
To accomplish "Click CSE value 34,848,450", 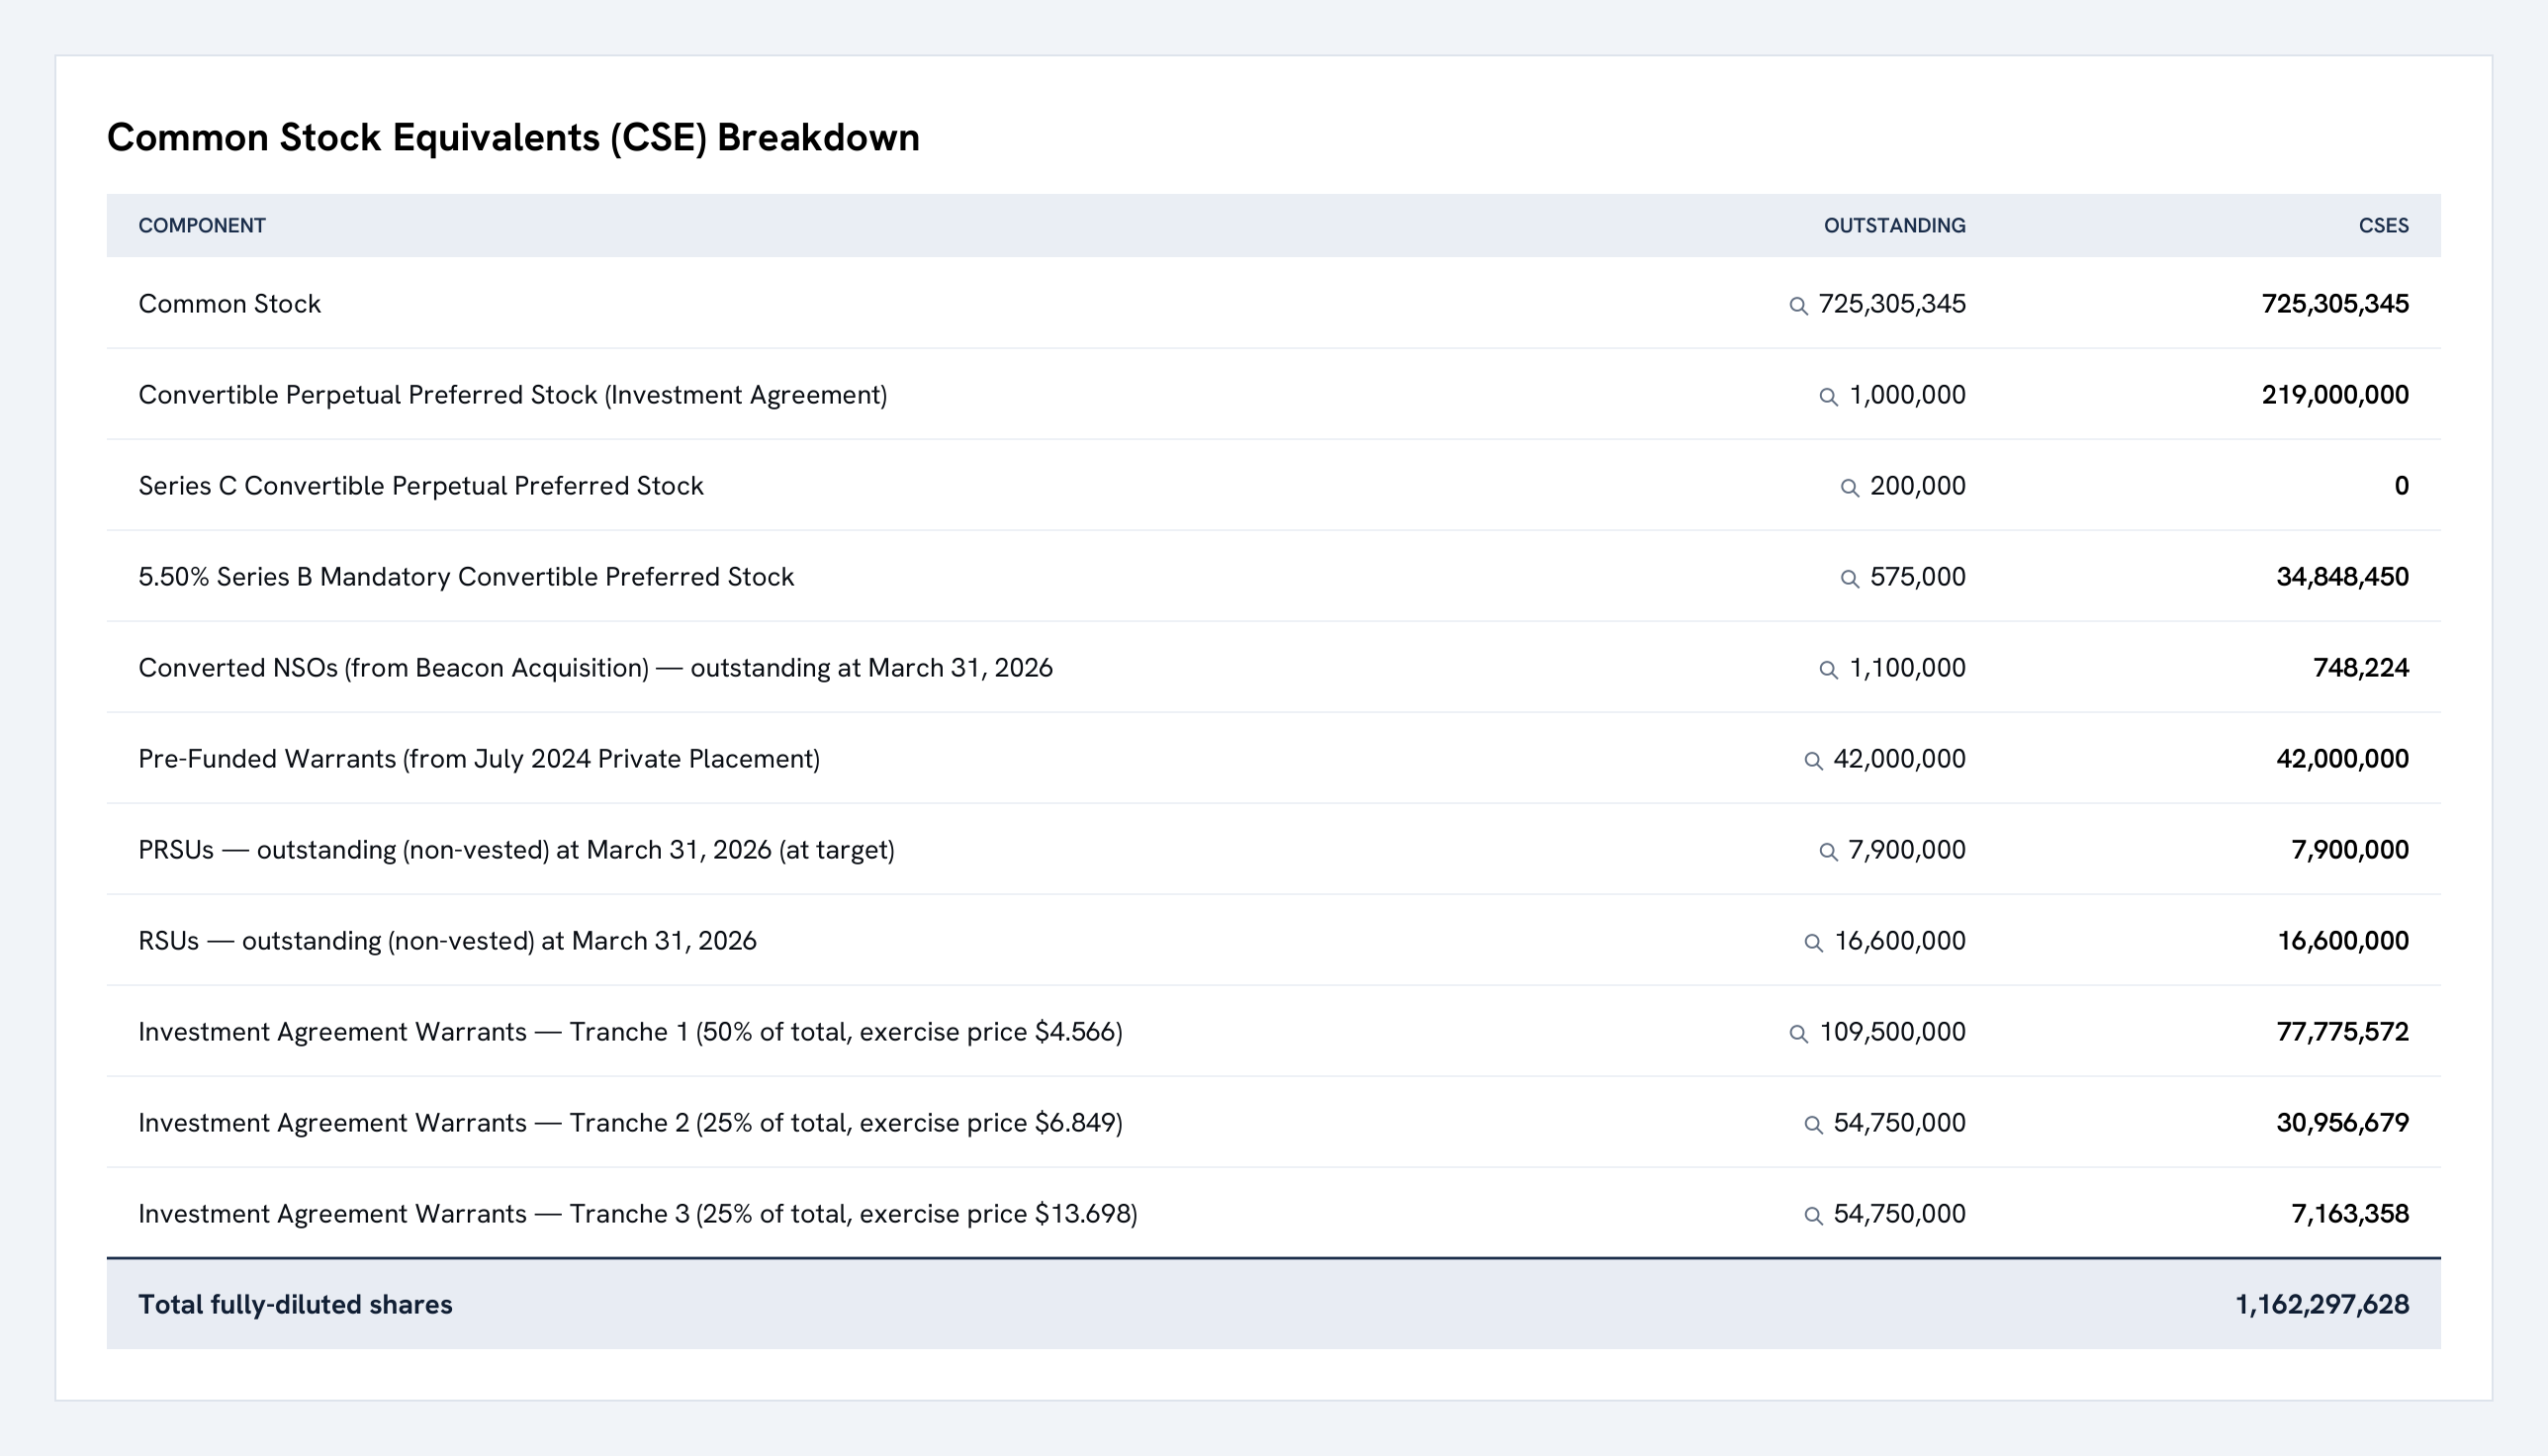I will (x=2342, y=577).
